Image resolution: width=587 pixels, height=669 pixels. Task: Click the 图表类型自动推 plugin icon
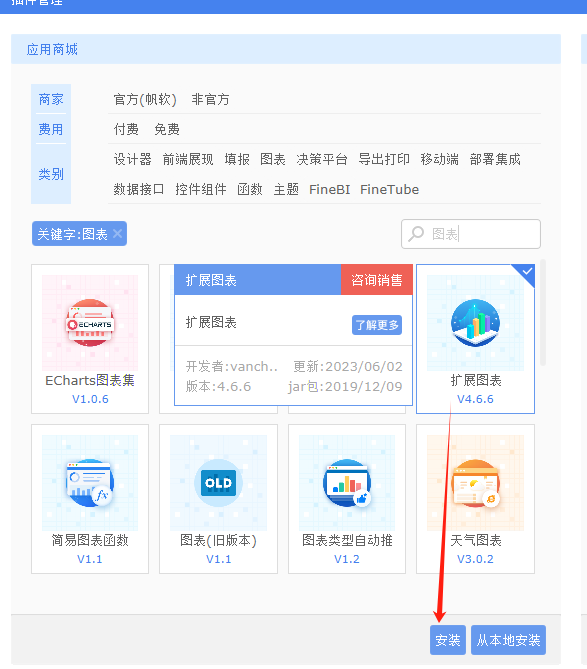tap(347, 483)
